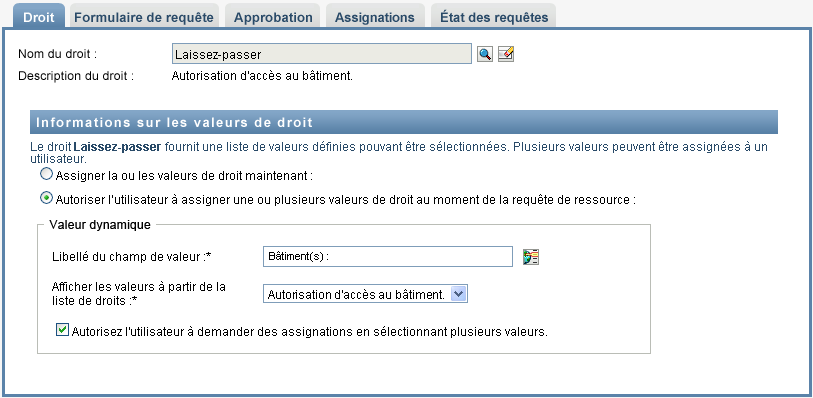Open the État des requêtes tab
Viewport: 813px width, 398px height.
(494, 17)
